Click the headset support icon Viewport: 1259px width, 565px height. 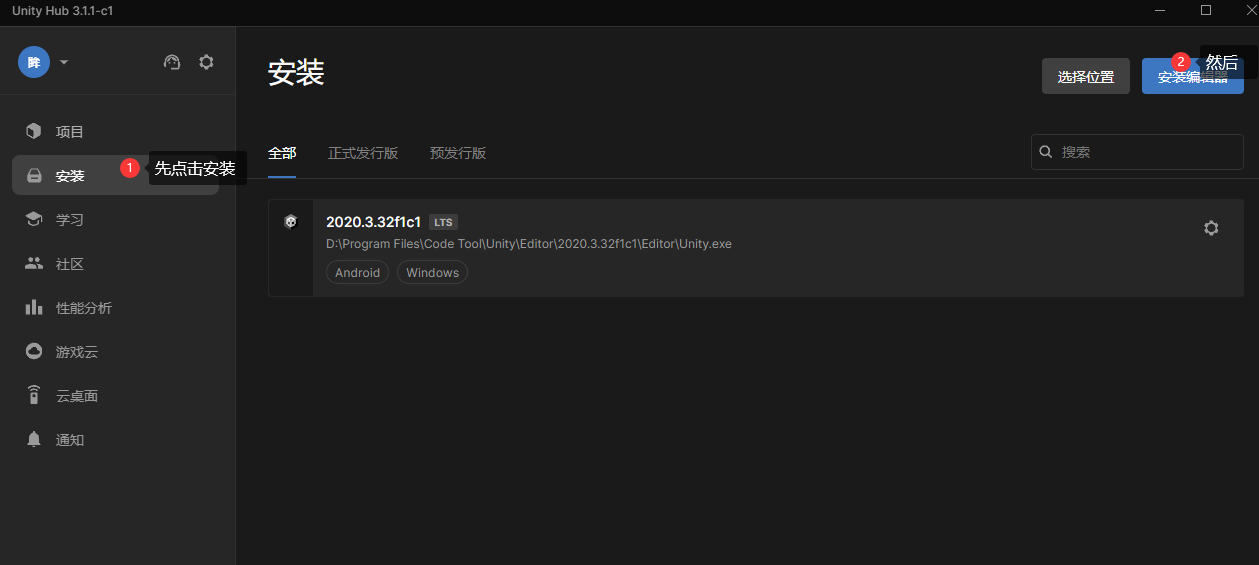pyautogui.click(x=172, y=62)
